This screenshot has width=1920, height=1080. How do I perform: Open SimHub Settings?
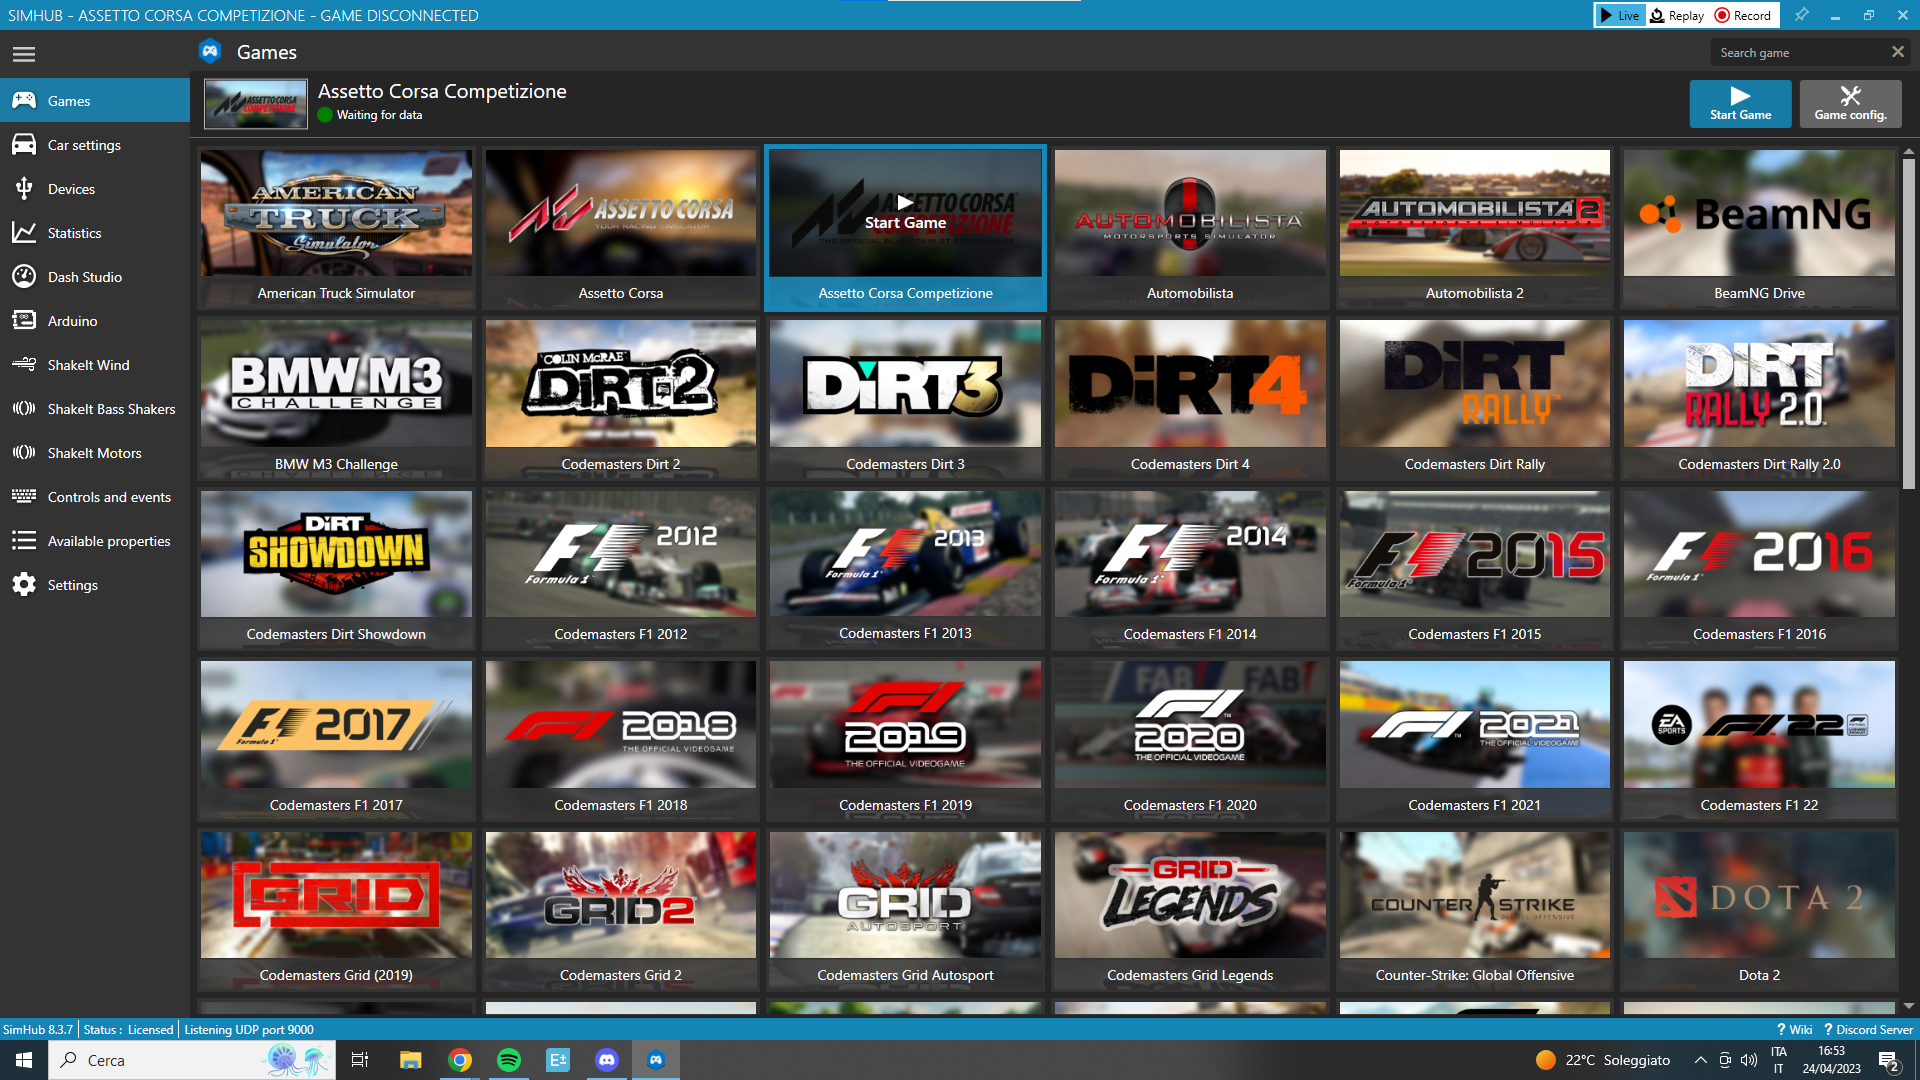(95, 585)
